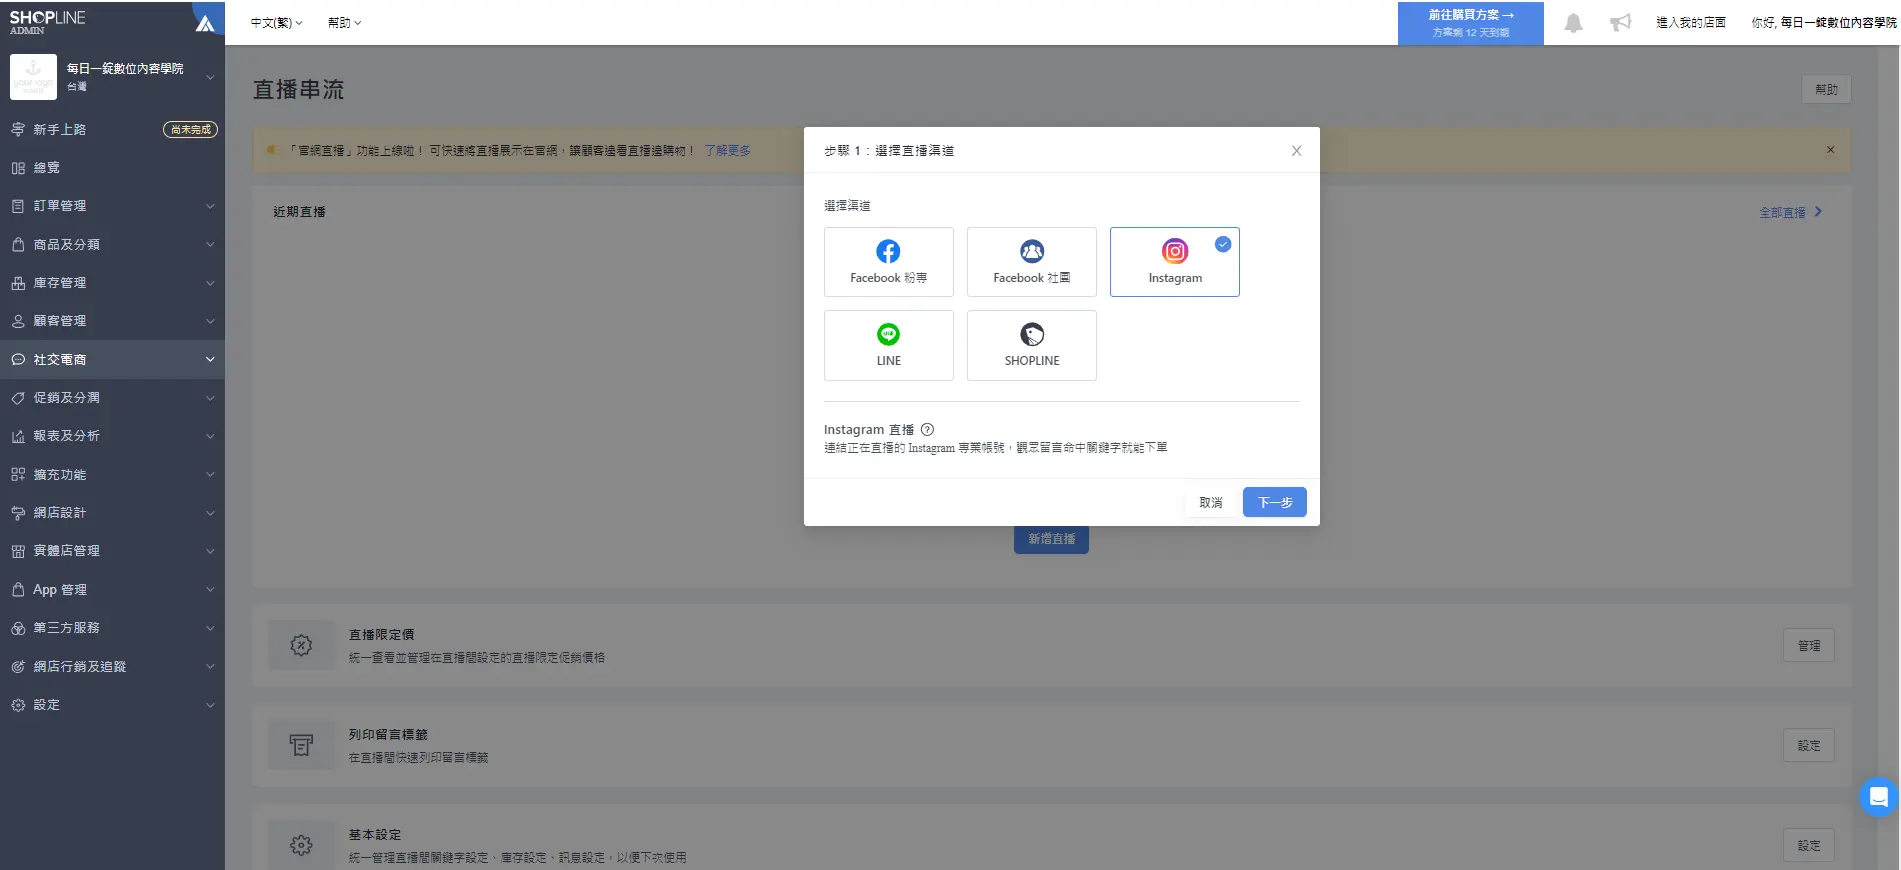The image size is (1901, 870).
Task: Click the 取消 button
Action: (1210, 502)
